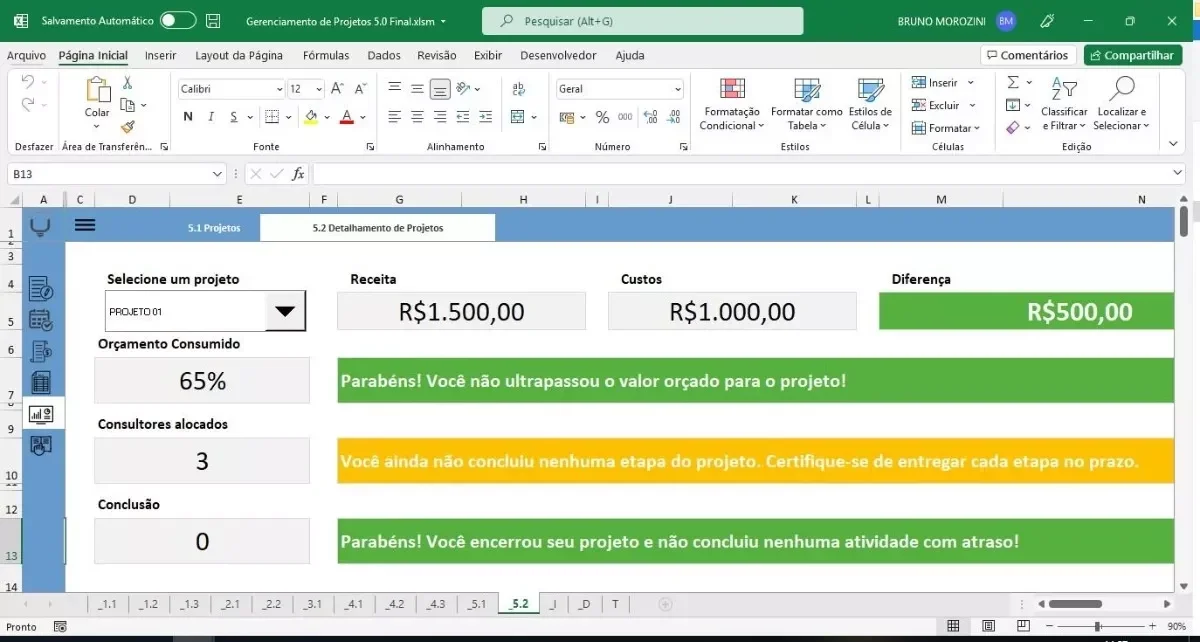Click the Comentários button
Screen dimensions: 1200x642
[1028, 56]
